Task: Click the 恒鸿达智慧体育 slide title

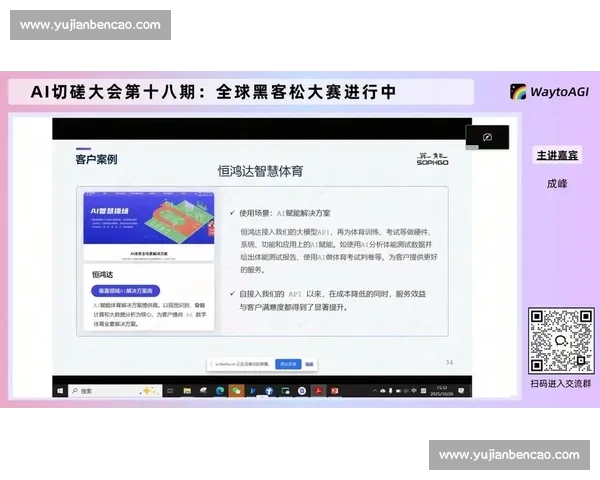Action: [x=261, y=171]
